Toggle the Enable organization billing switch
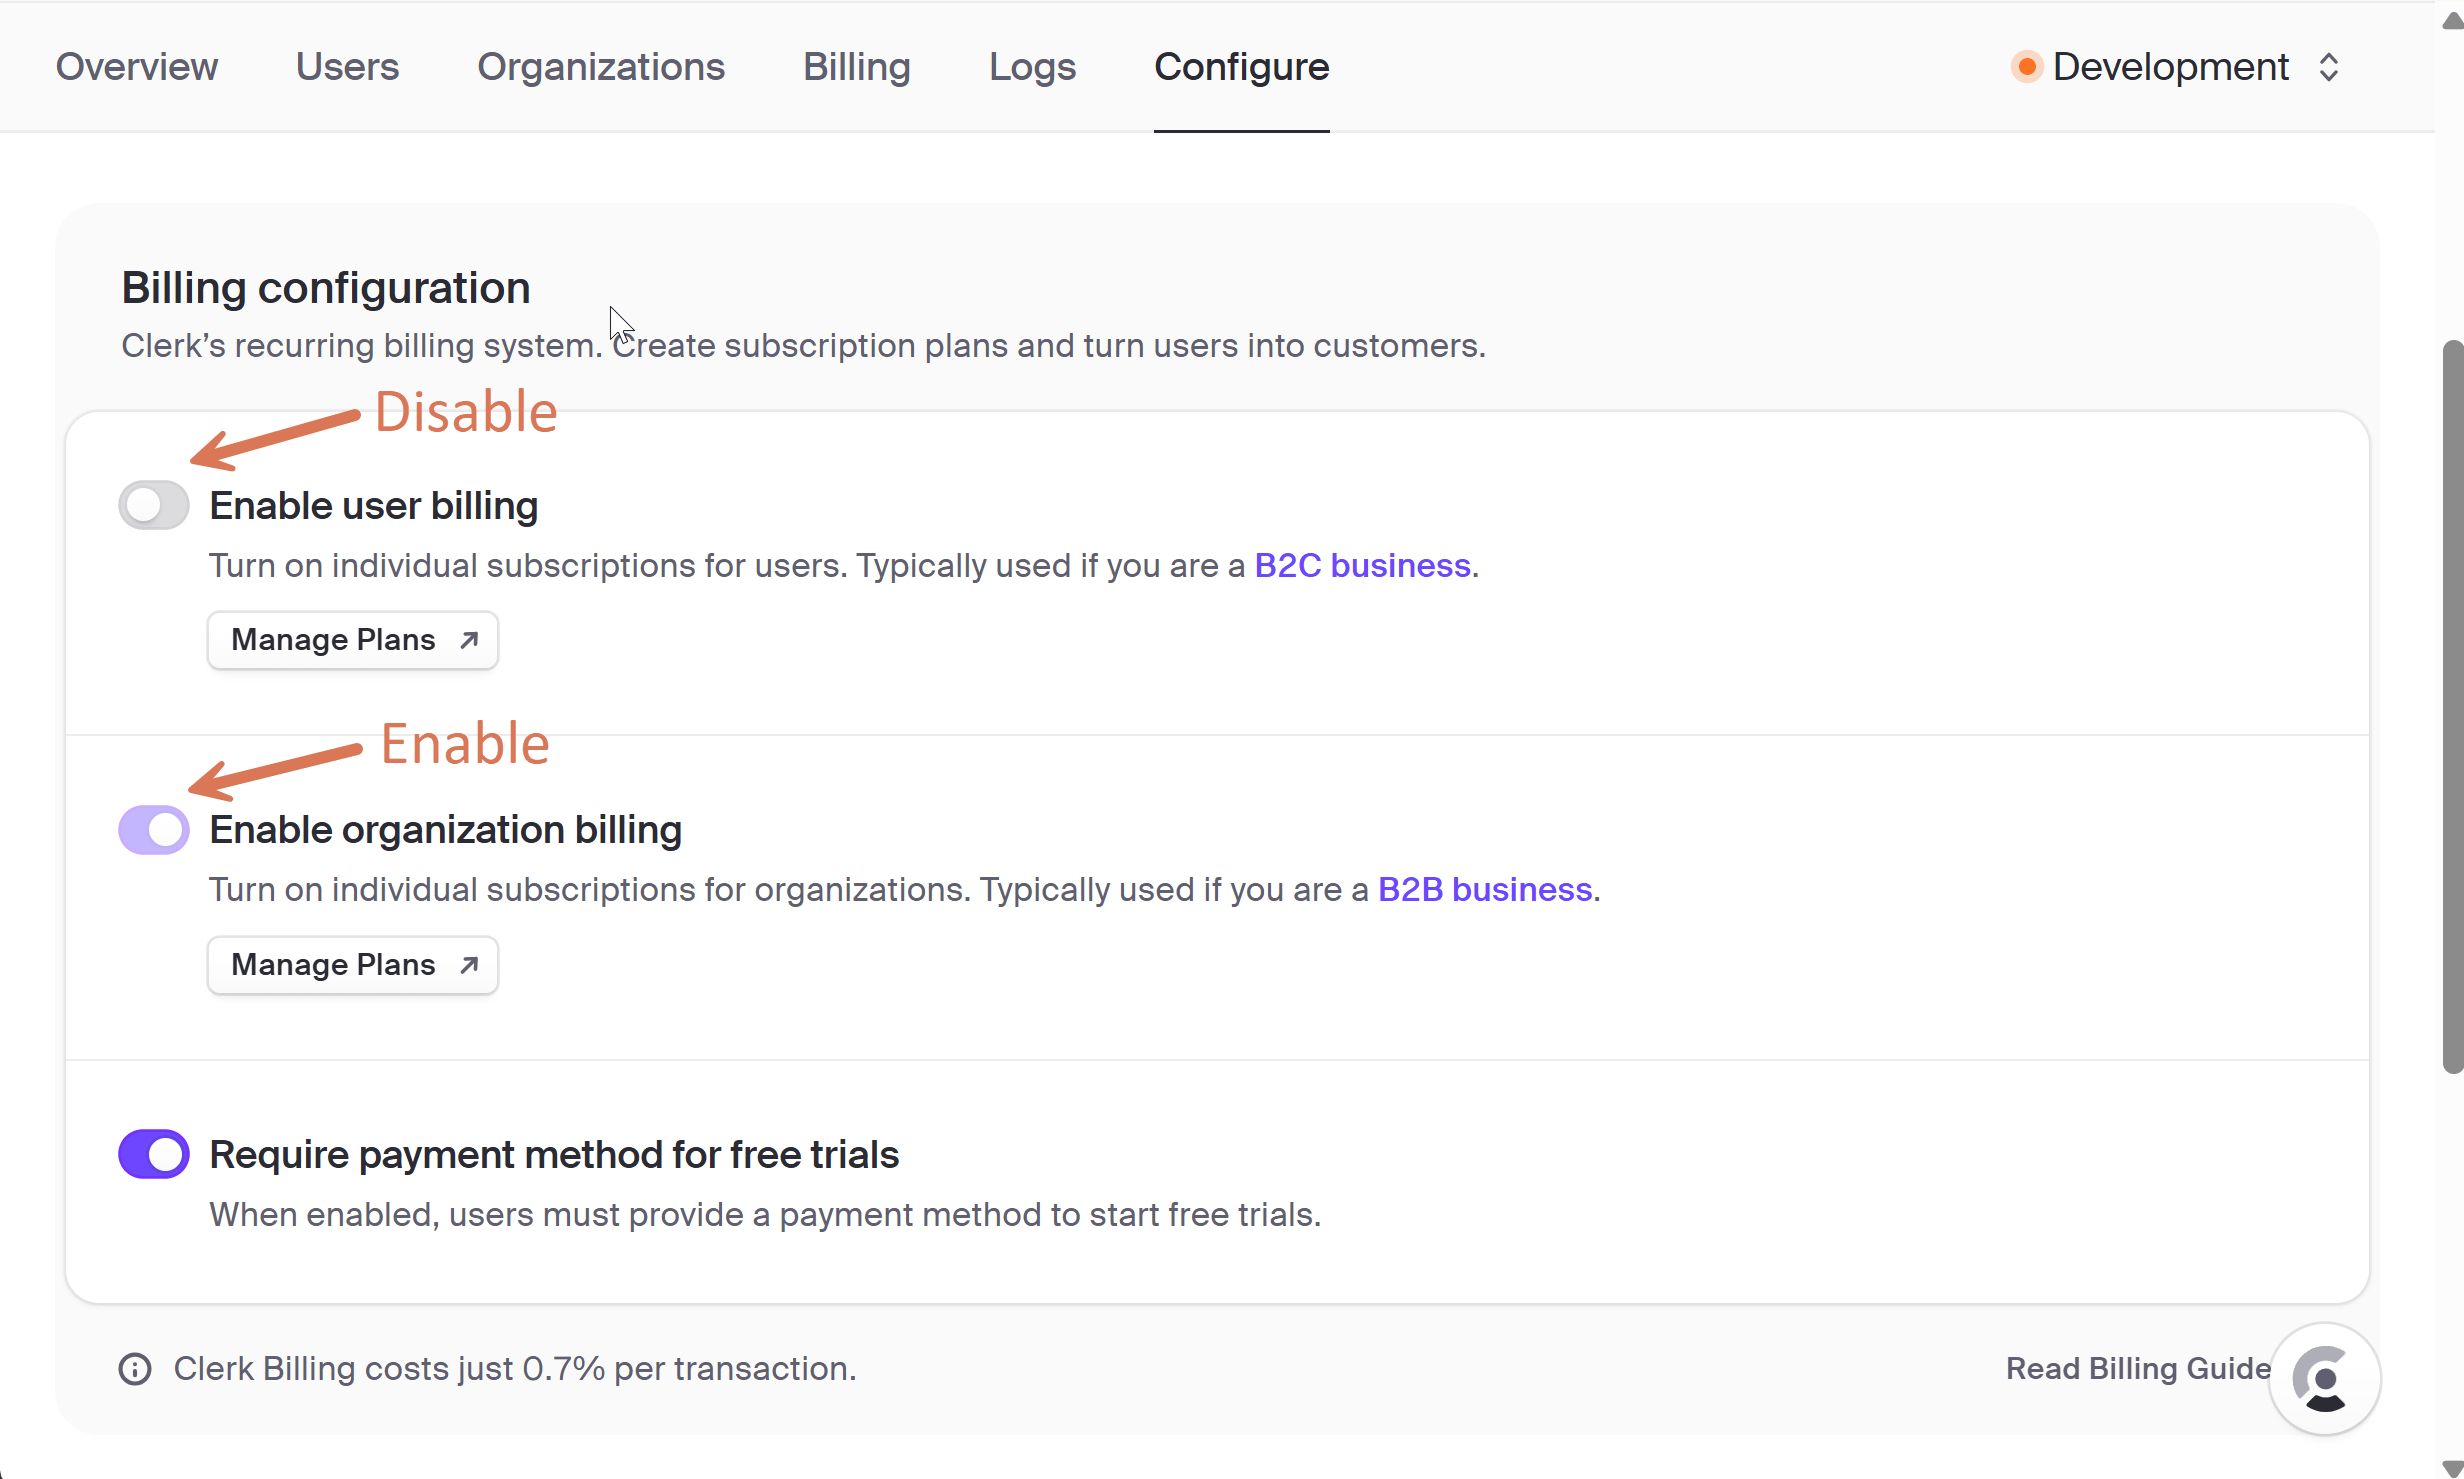Image resolution: width=2464 pixels, height=1479 pixels. coord(154,830)
